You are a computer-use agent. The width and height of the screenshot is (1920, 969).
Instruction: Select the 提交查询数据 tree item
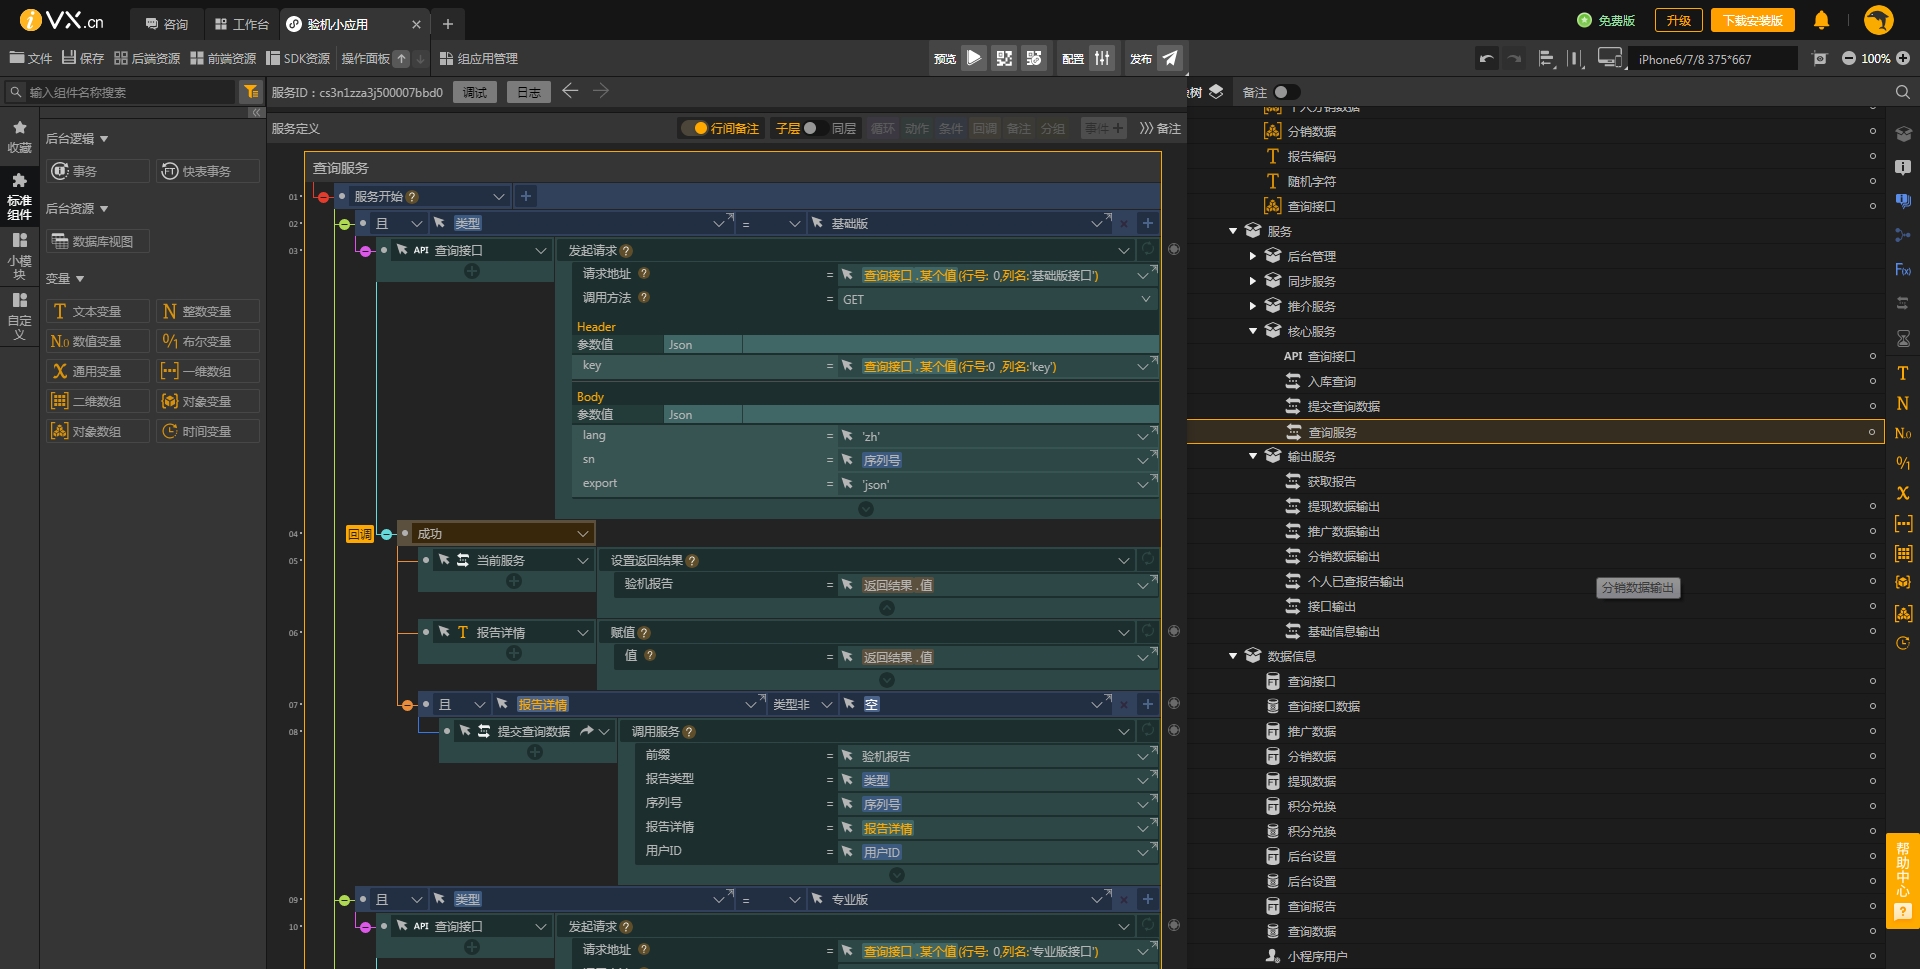[x=1343, y=406]
